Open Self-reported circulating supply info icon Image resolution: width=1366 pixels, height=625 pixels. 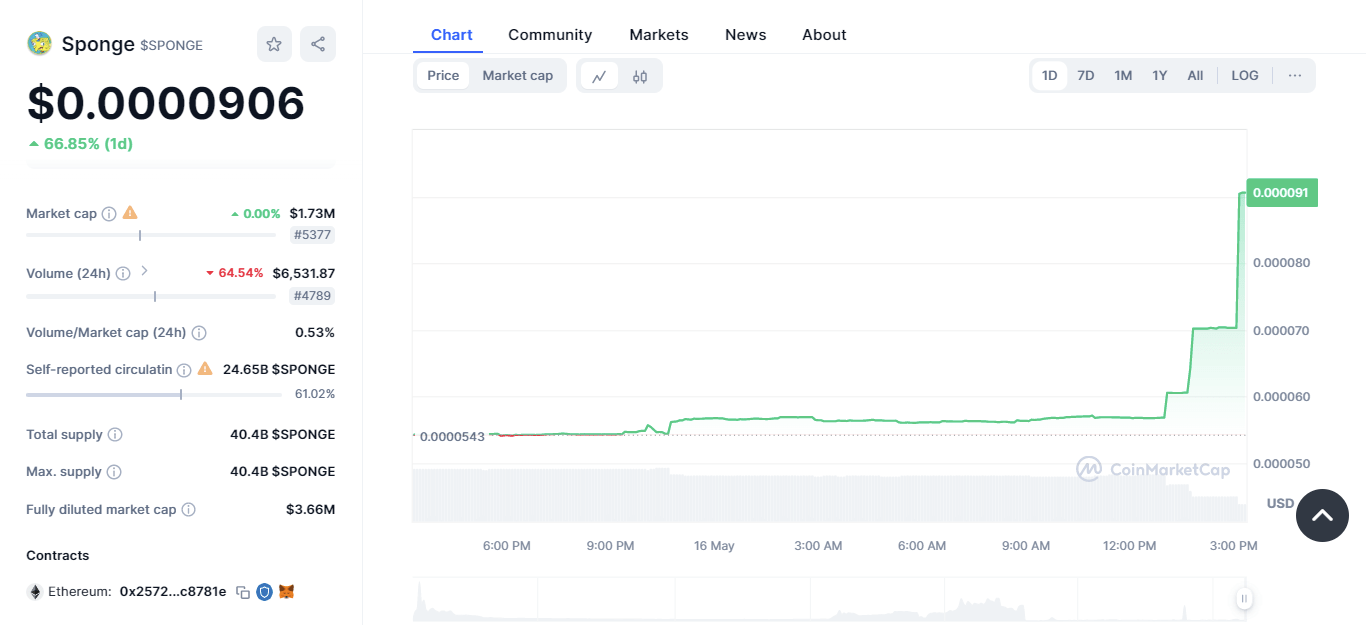pos(184,370)
